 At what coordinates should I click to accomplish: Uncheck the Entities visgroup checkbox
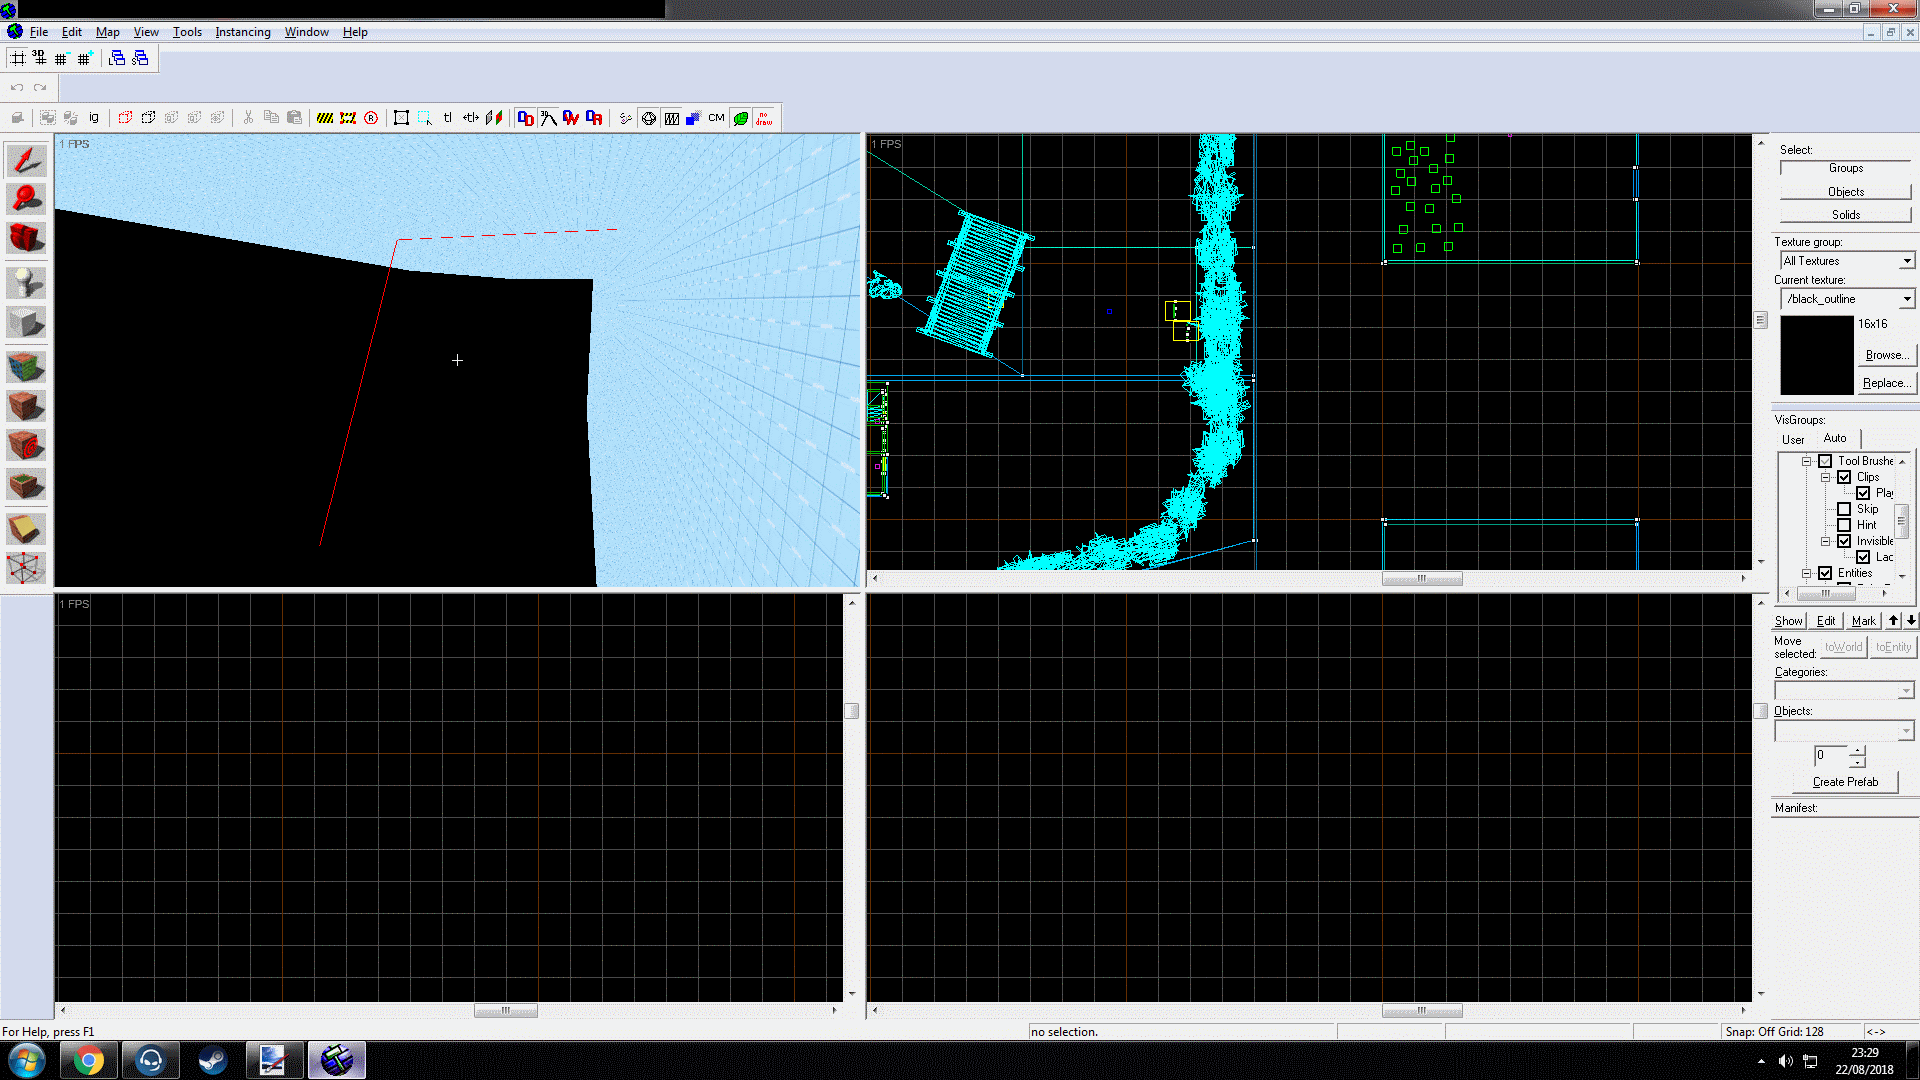(x=1825, y=573)
